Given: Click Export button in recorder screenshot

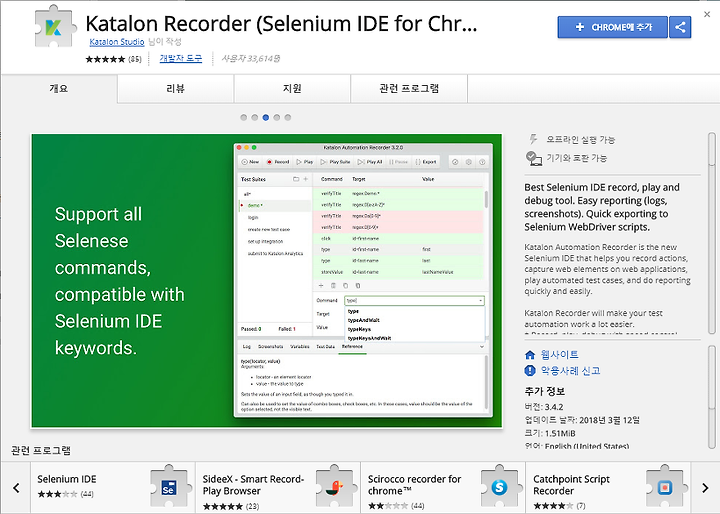Looking at the screenshot, I should click(426, 162).
